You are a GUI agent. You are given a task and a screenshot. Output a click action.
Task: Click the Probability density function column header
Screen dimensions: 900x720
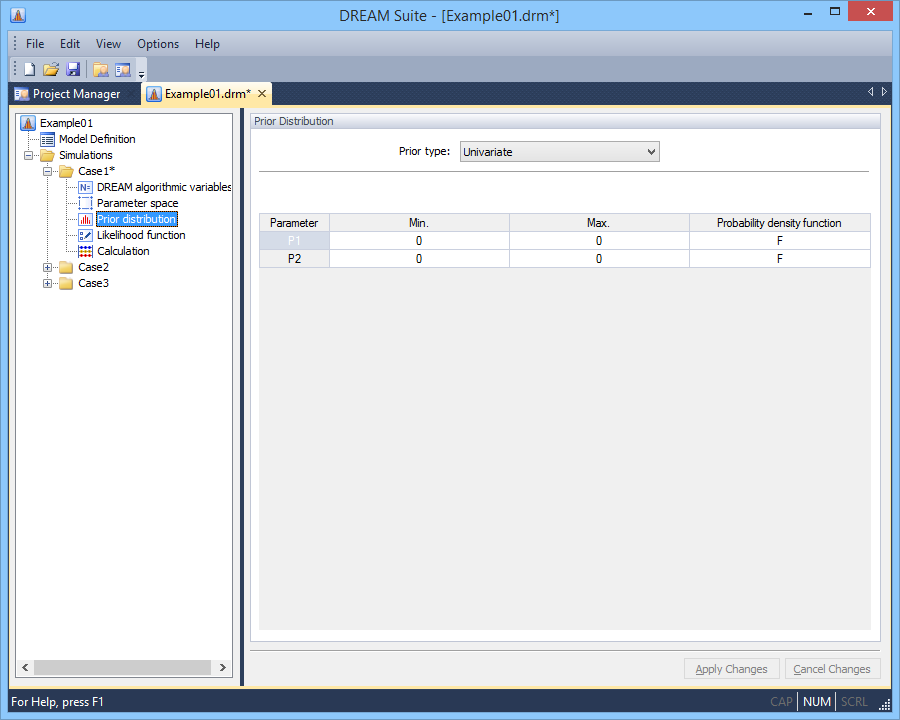point(780,223)
